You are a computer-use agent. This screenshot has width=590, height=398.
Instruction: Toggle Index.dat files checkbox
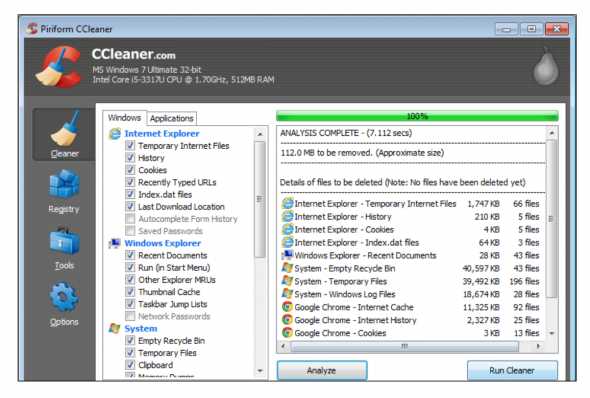point(130,194)
